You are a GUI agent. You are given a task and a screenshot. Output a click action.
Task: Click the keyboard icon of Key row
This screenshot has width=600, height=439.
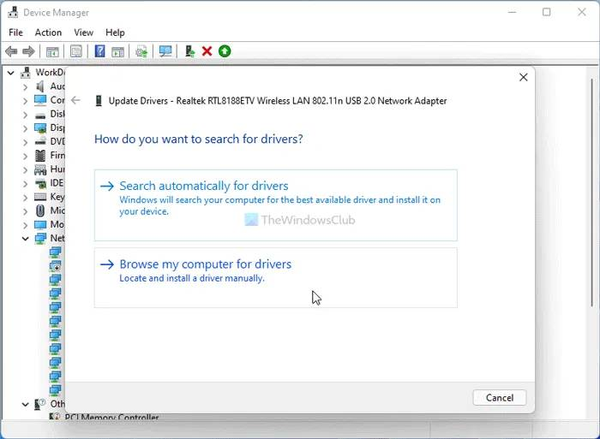click(40, 197)
